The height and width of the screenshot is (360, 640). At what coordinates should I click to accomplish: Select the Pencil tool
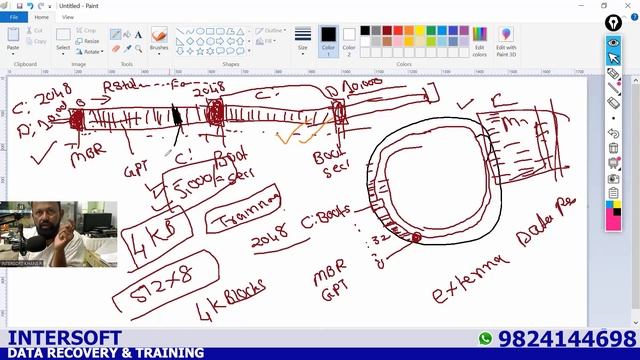(x=116, y=35)
